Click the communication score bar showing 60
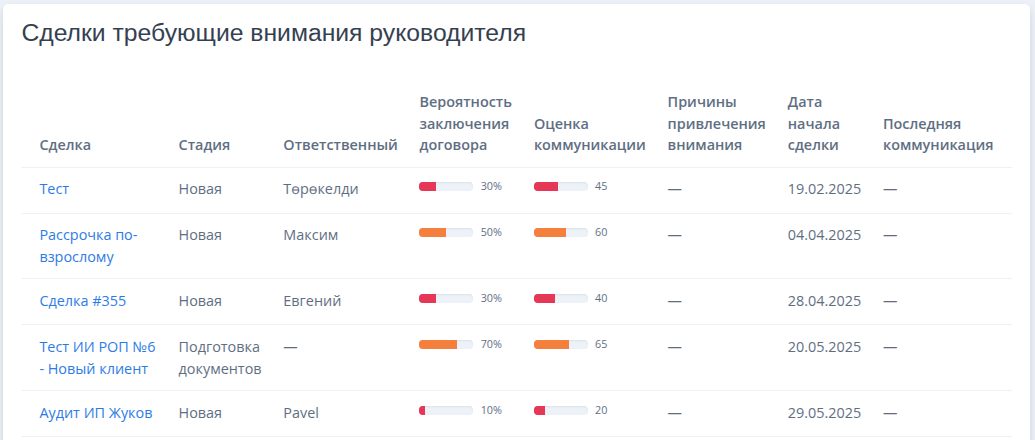Viewport: 1035px width, 440px height. coord(560,233)
